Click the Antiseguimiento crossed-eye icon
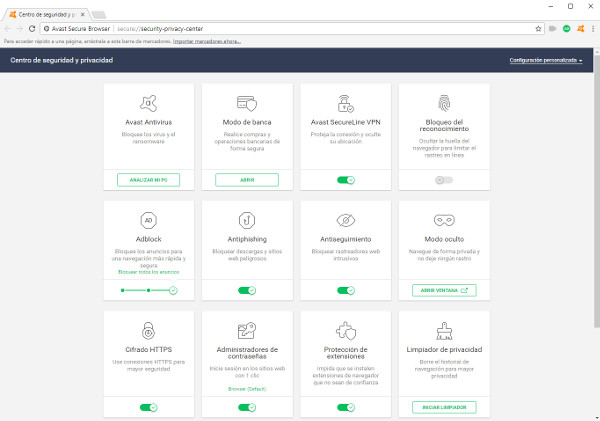The height and width of the screenshot is (421, 600). [345, 219]
